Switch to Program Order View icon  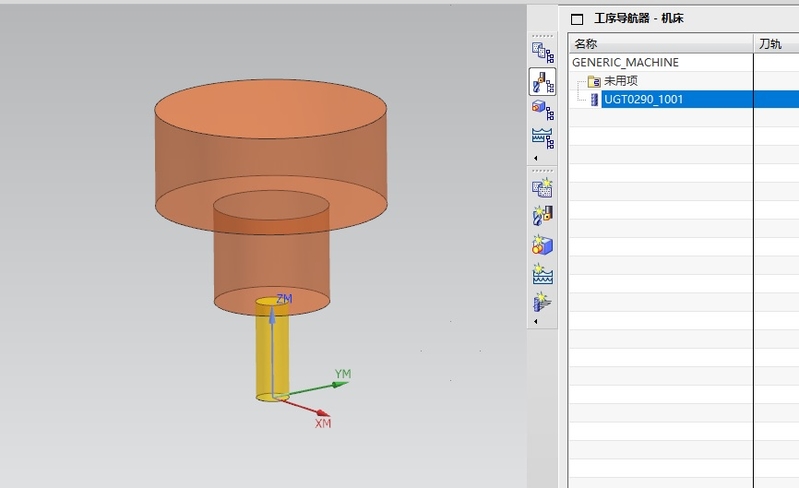[x=542, y=52]
